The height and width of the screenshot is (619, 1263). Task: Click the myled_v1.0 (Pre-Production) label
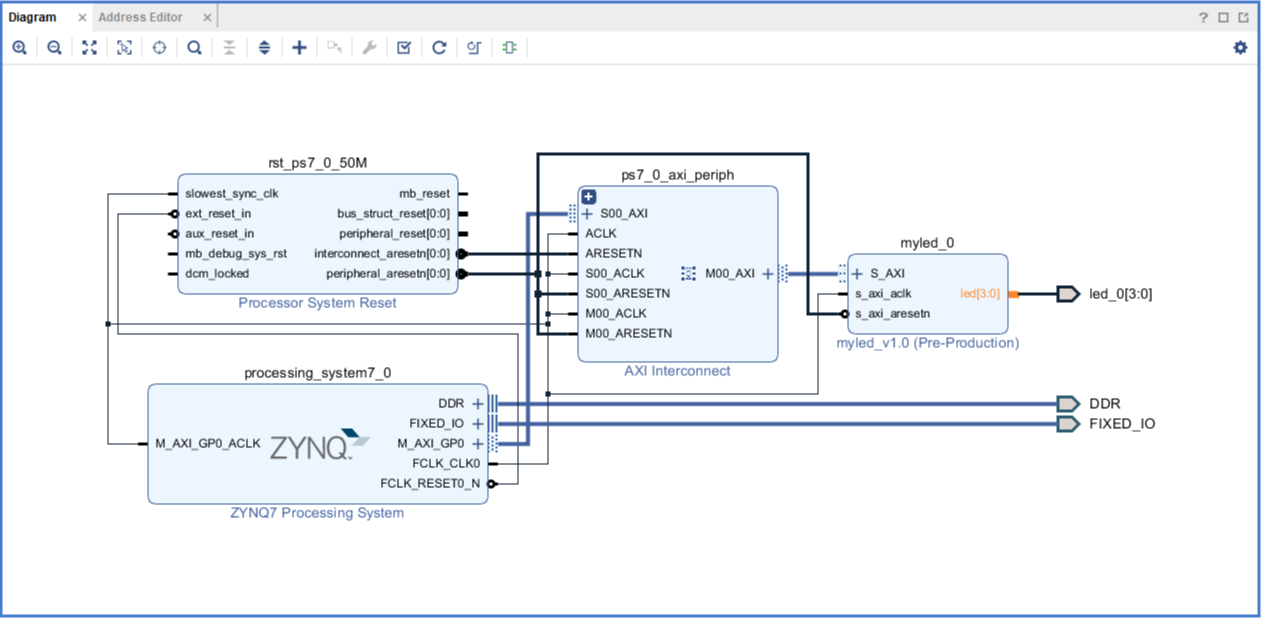[x=927, y=343]
